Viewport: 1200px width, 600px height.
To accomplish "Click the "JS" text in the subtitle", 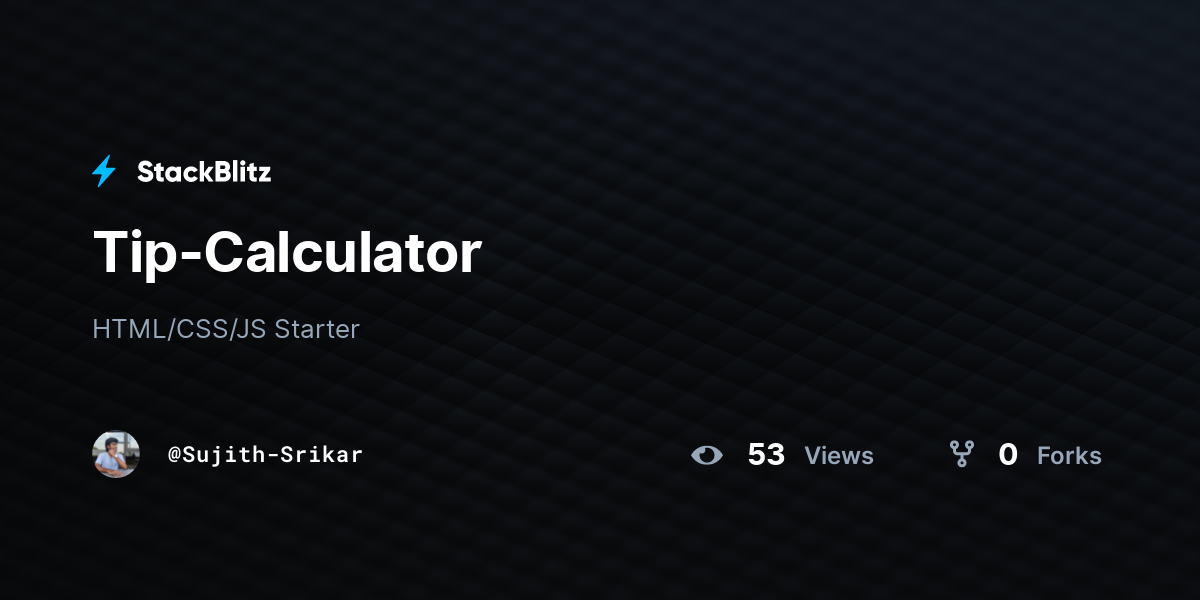I will coord(251,329).
